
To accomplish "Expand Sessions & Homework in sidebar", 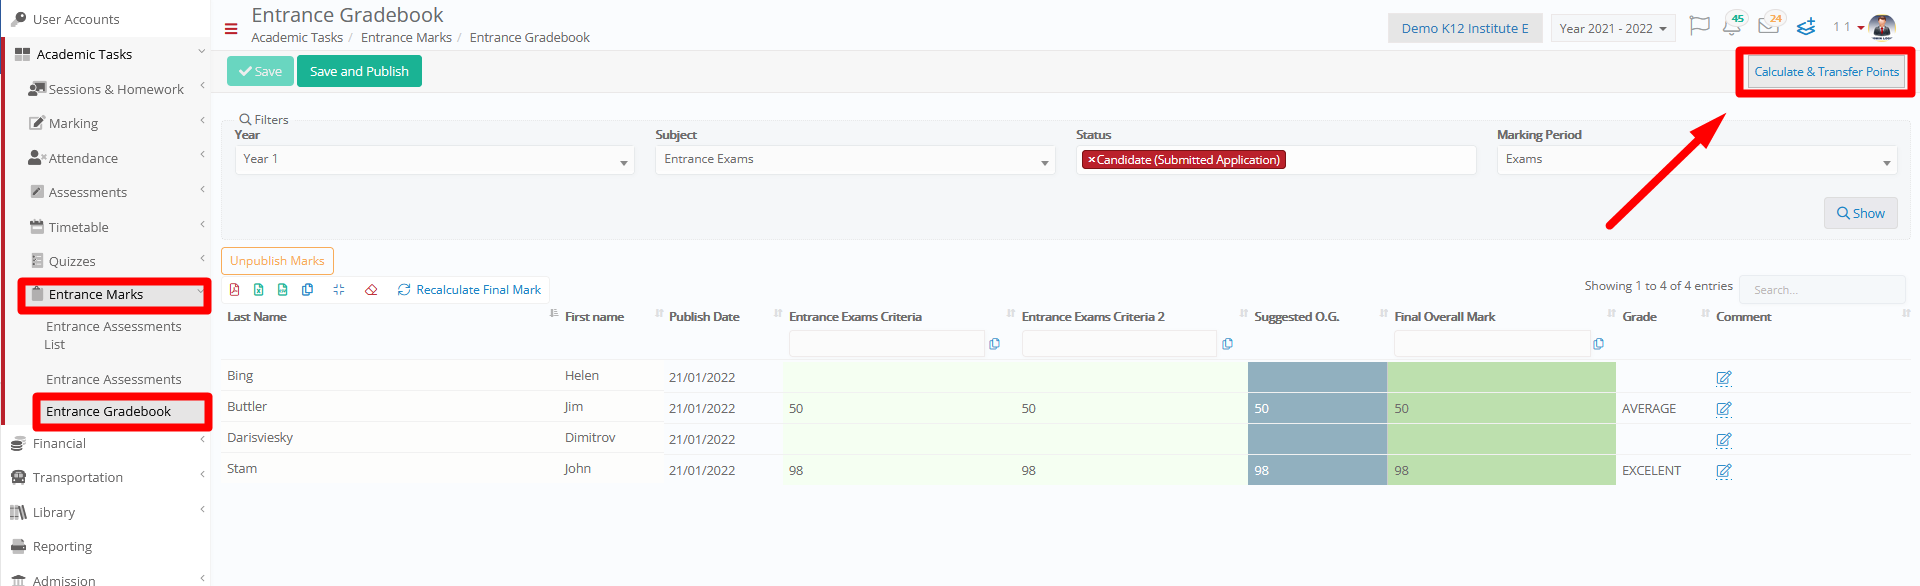I will 116,89.
